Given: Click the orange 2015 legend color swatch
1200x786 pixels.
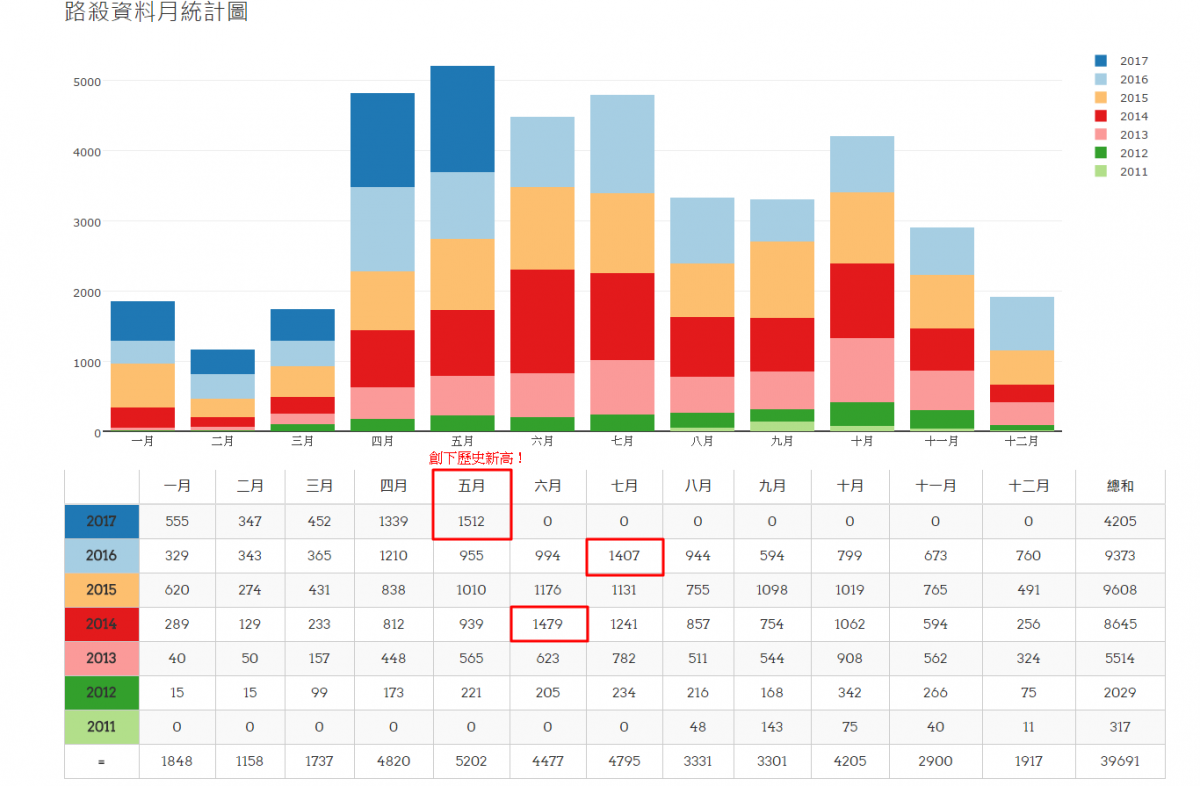Looking at the screenshot, I should (x=1101, y=98).
